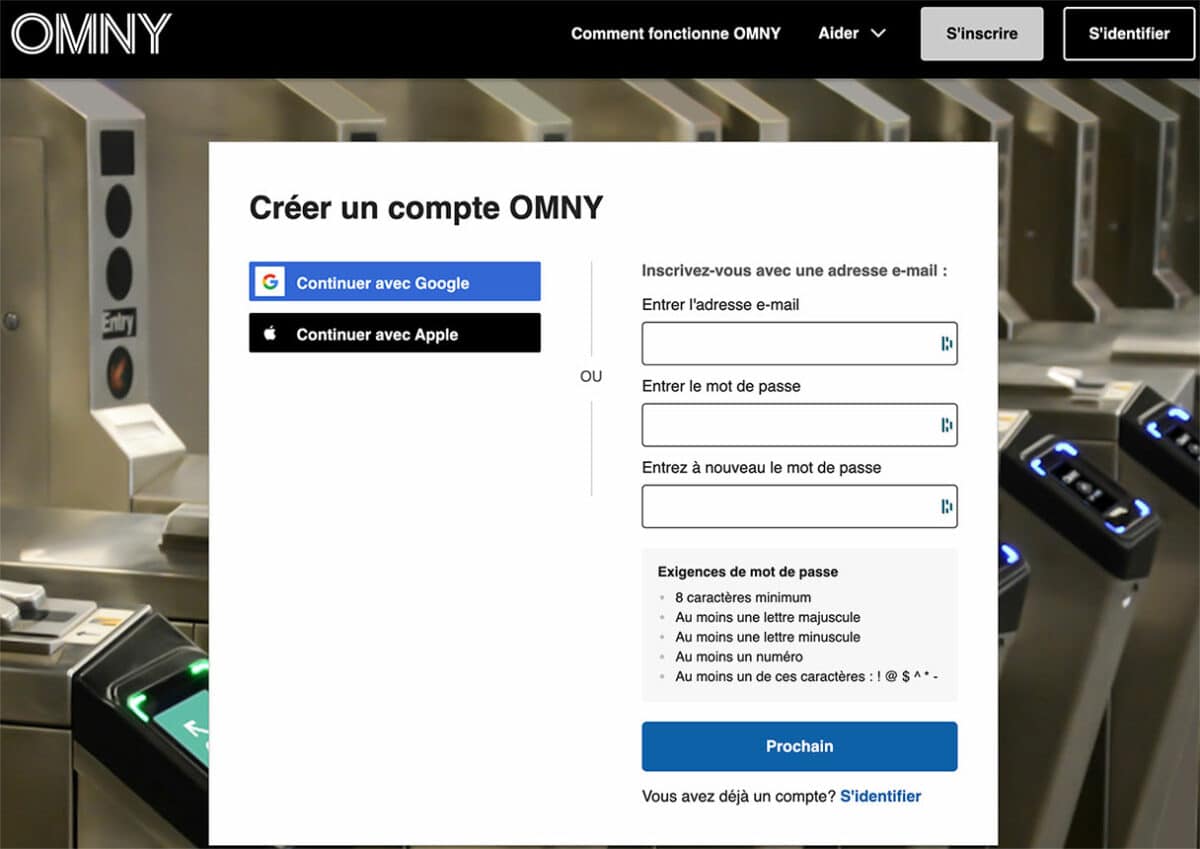Screen dimensions: 1200x849
Task: Click the 'Entrer le mot de passe' label
Action: coord(721,386)
